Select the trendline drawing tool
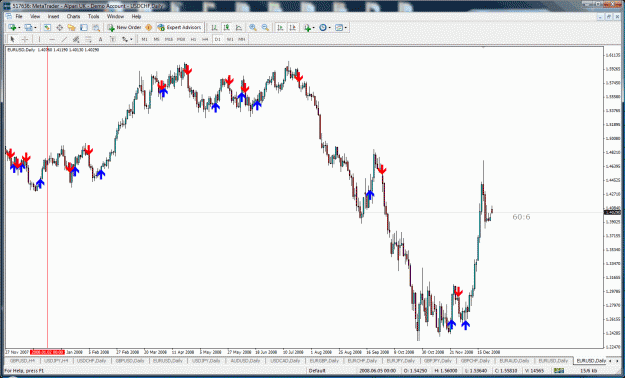 point(64,39)
